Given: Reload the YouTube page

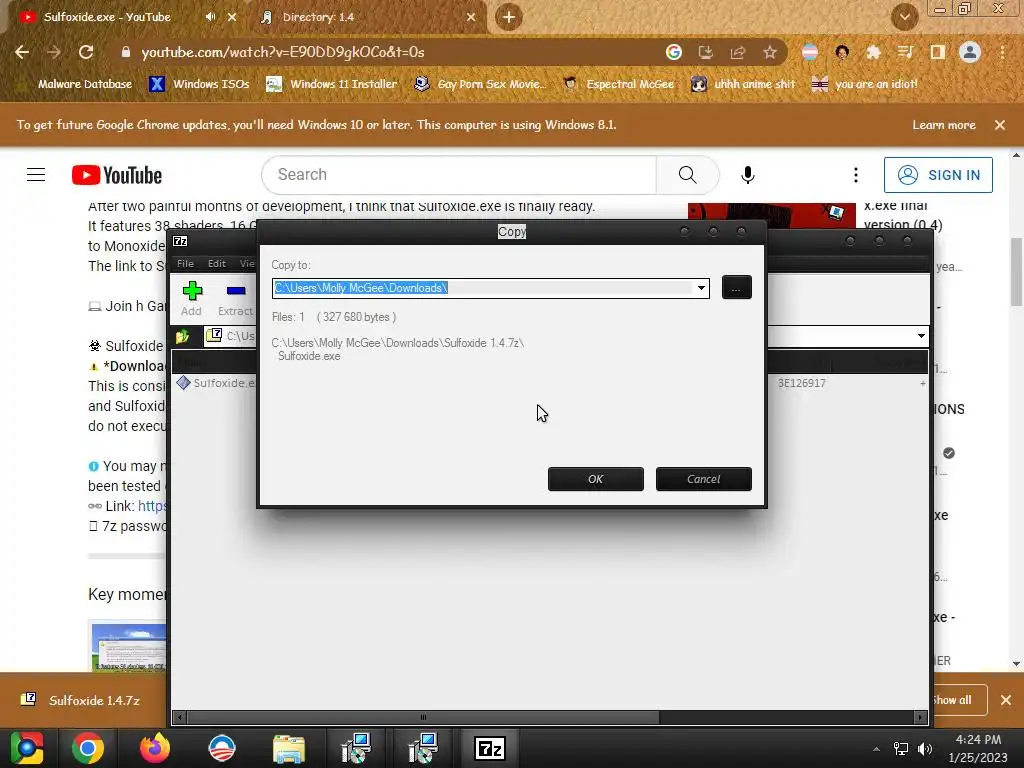Looking at the screenshot, I should click(86, 52).
